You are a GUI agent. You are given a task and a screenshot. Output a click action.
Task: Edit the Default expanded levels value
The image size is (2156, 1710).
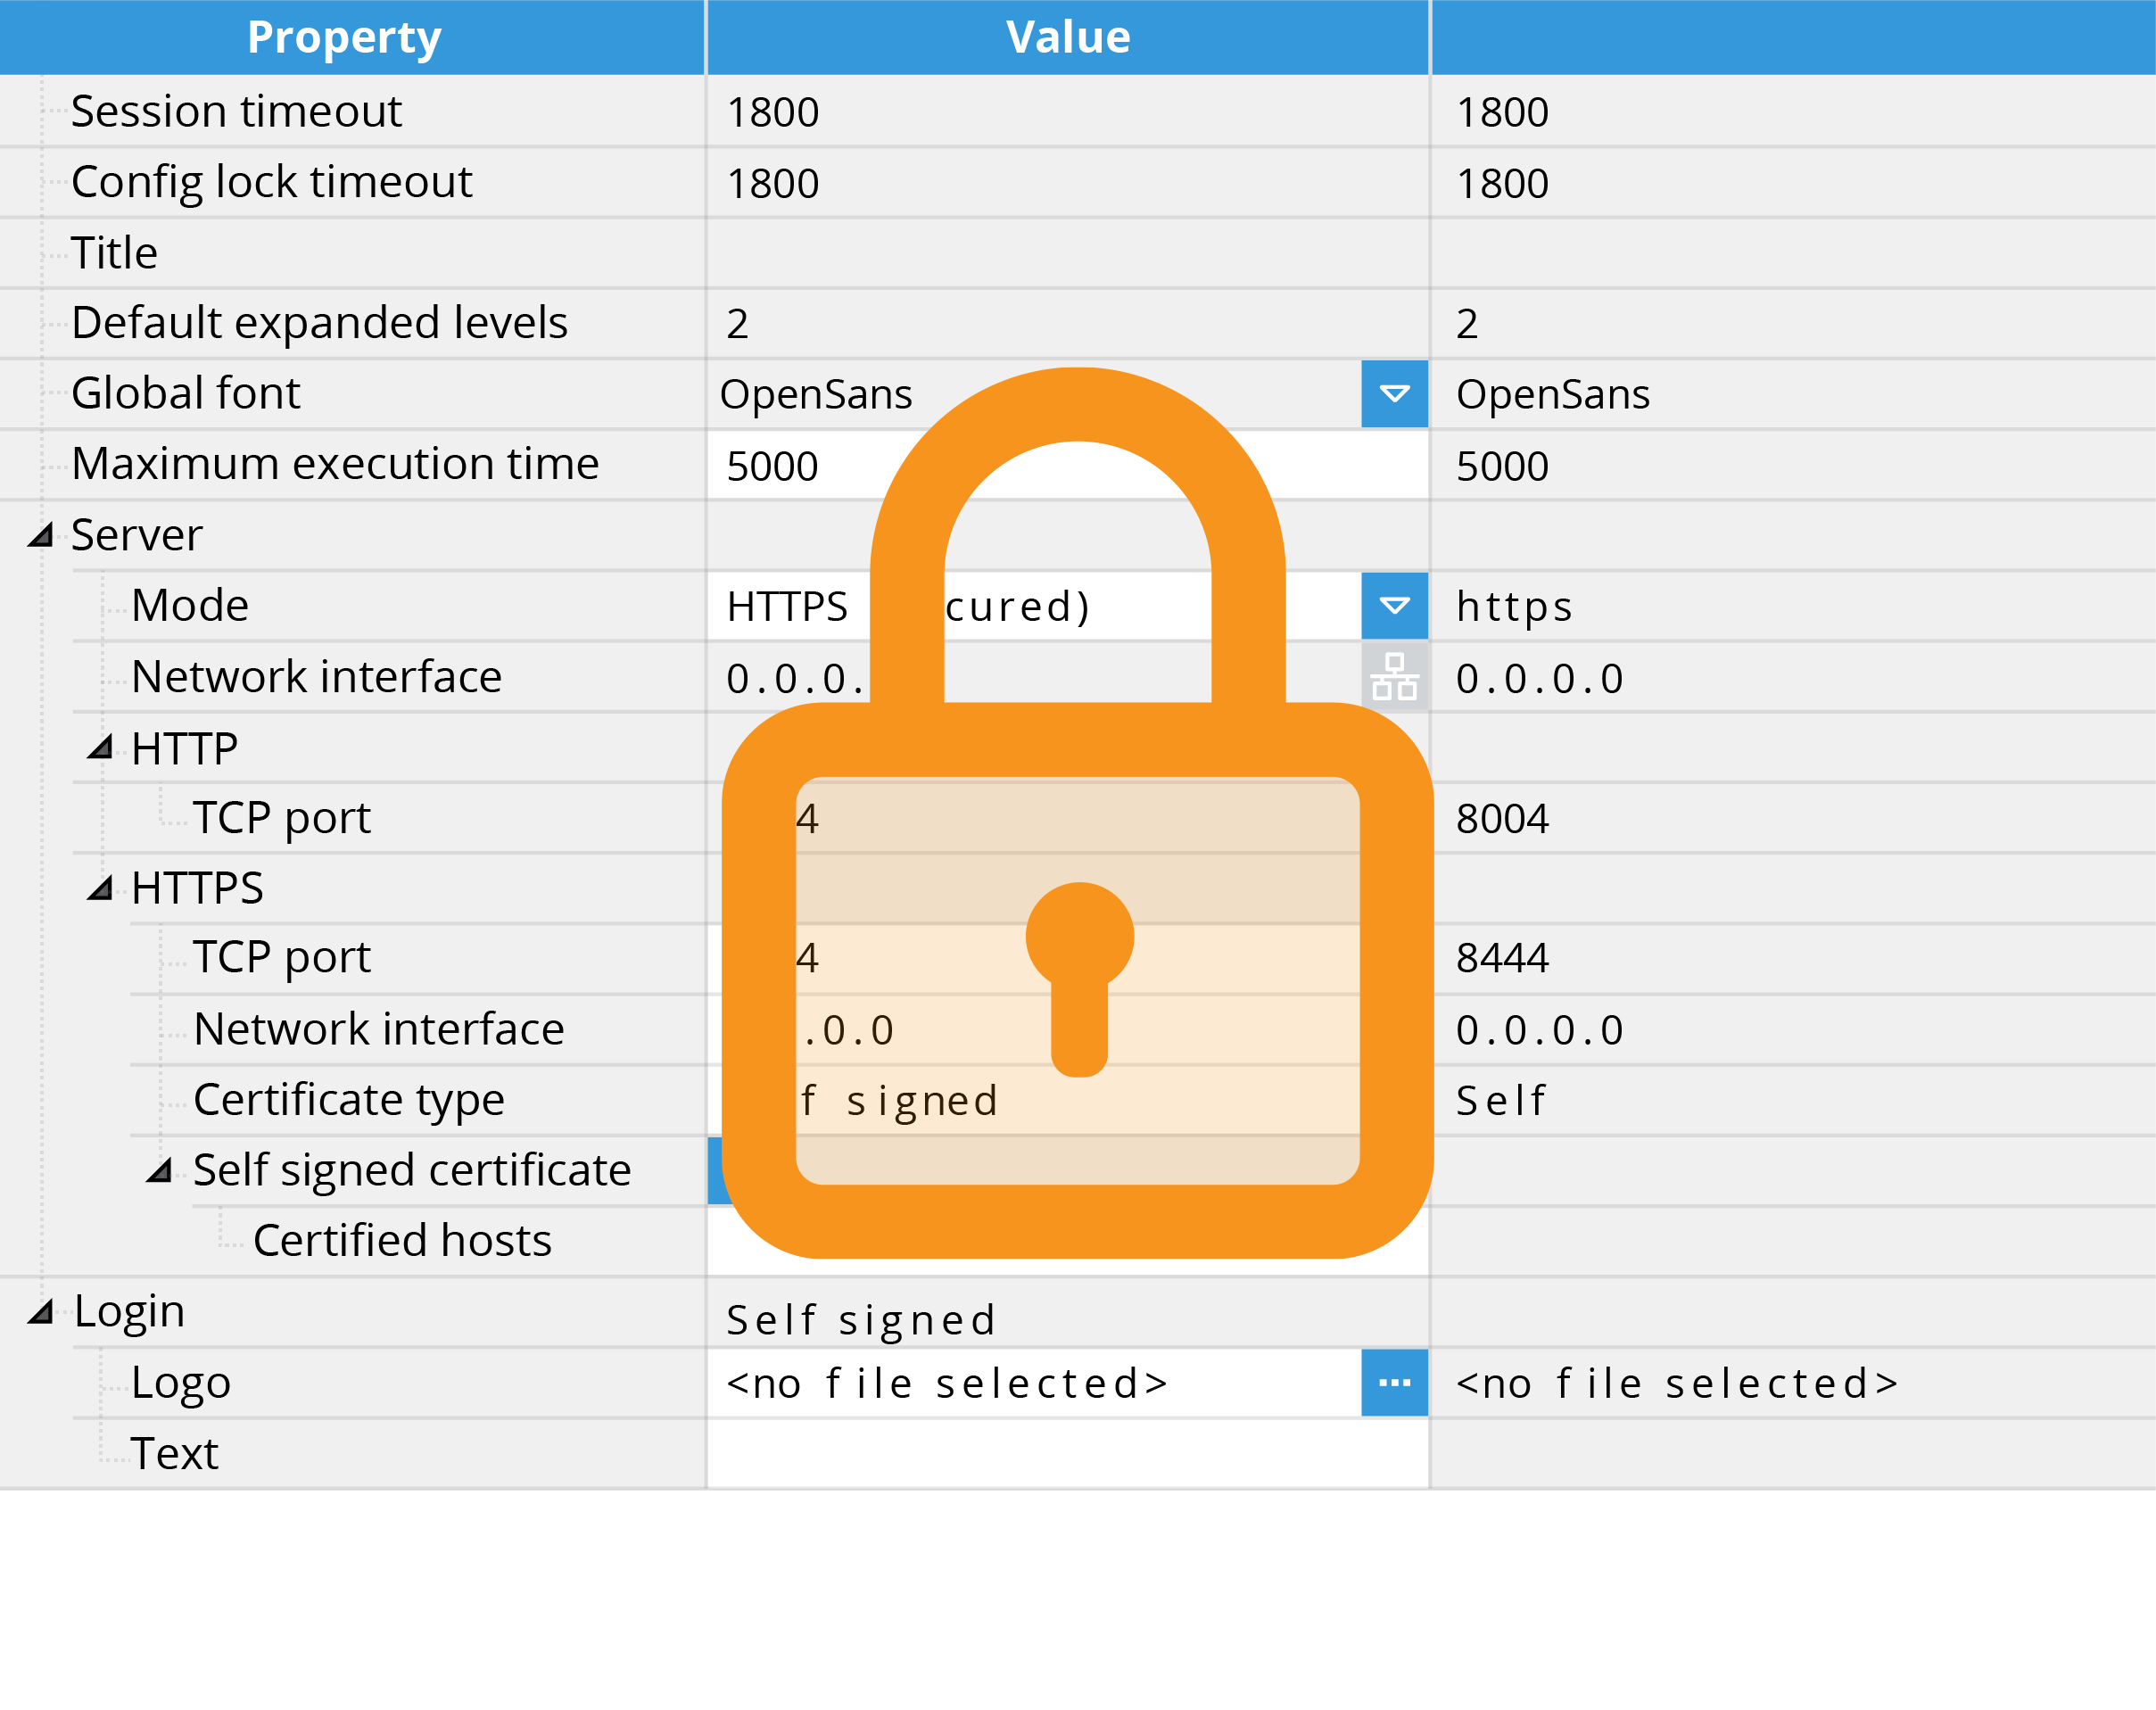pos(900,323)
